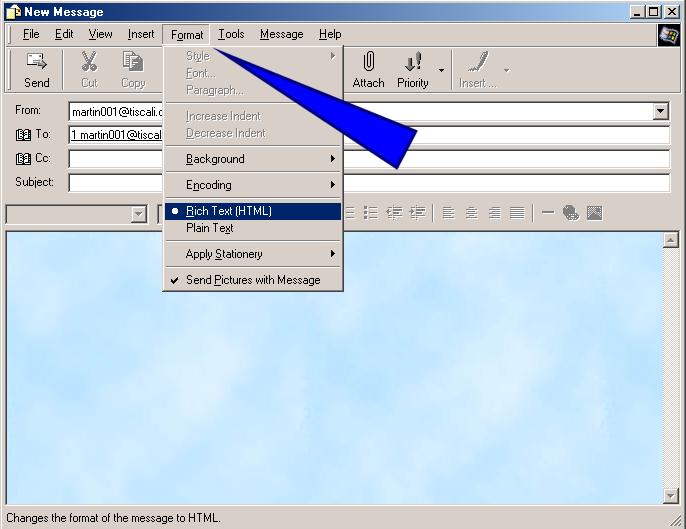Click the Cc address book icon
This screenshot has width=686, height=529.
[x=23, y=158]
